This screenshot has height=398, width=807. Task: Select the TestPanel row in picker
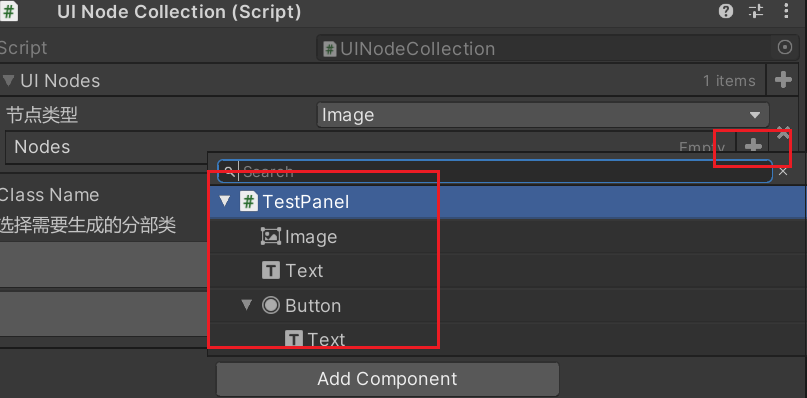(x=507, y=201)
